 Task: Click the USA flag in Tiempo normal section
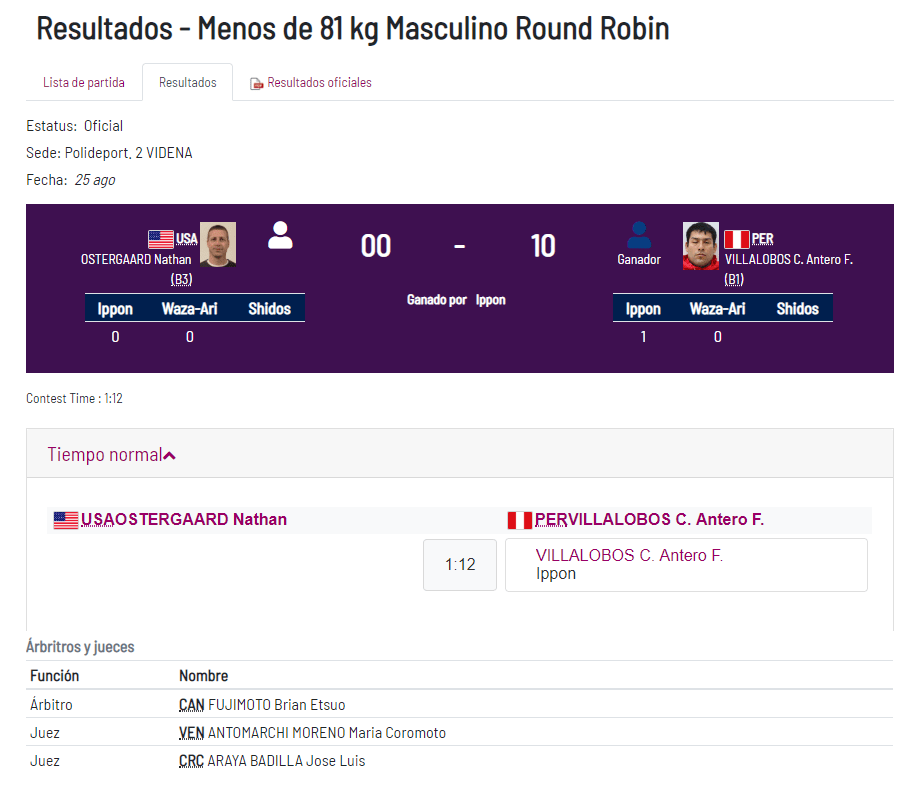(x=66, y=520)
